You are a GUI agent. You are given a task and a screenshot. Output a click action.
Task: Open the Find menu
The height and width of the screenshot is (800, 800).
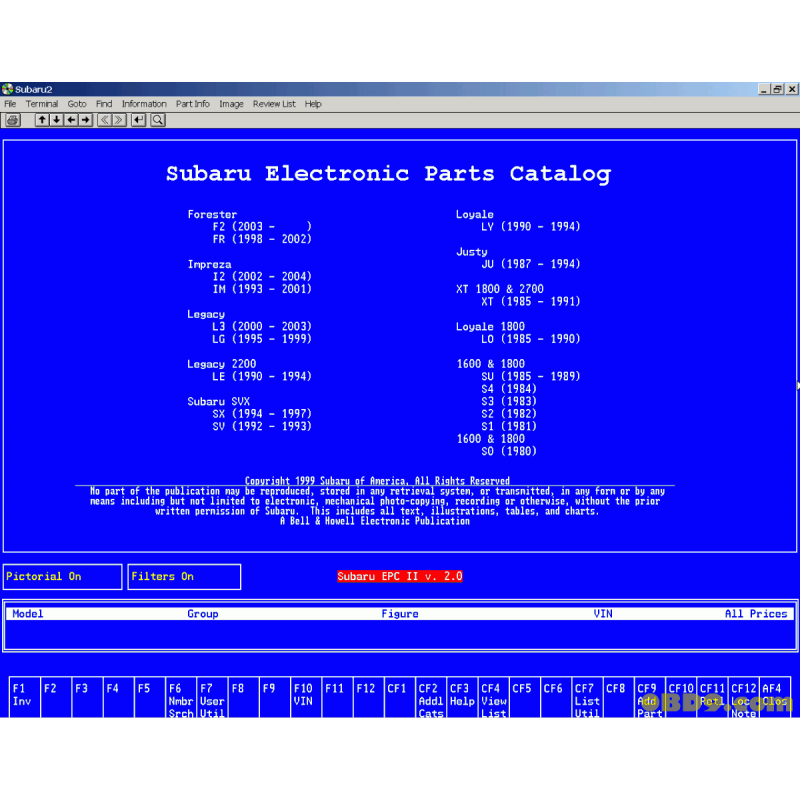[104, 104]
